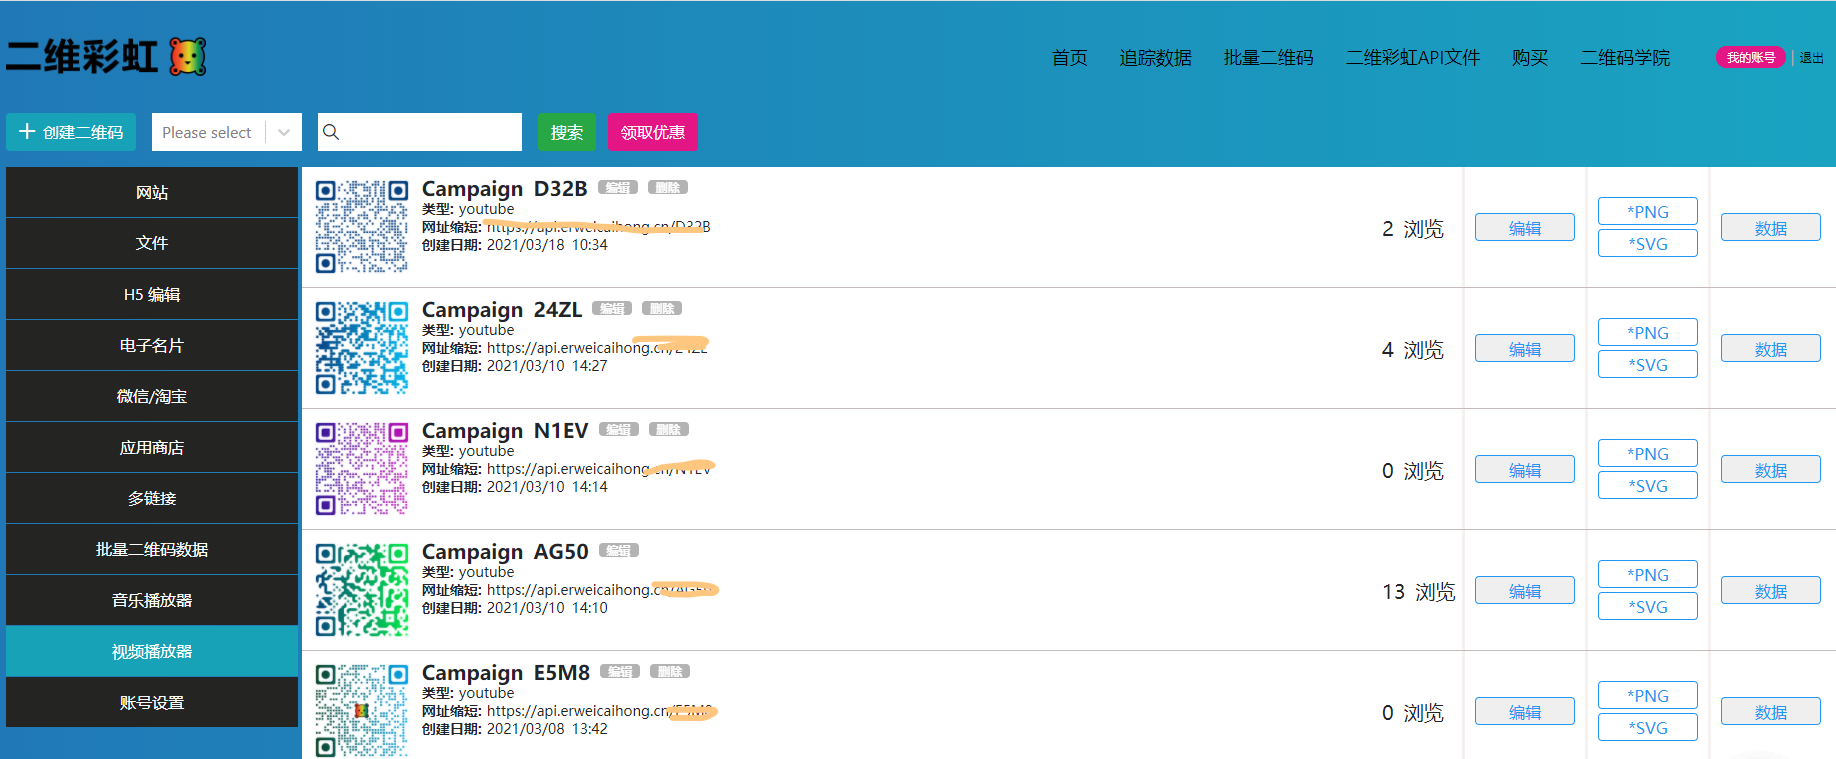
Task: Download *PNG for Campaign N1EV
Action: click(1648, 454)
